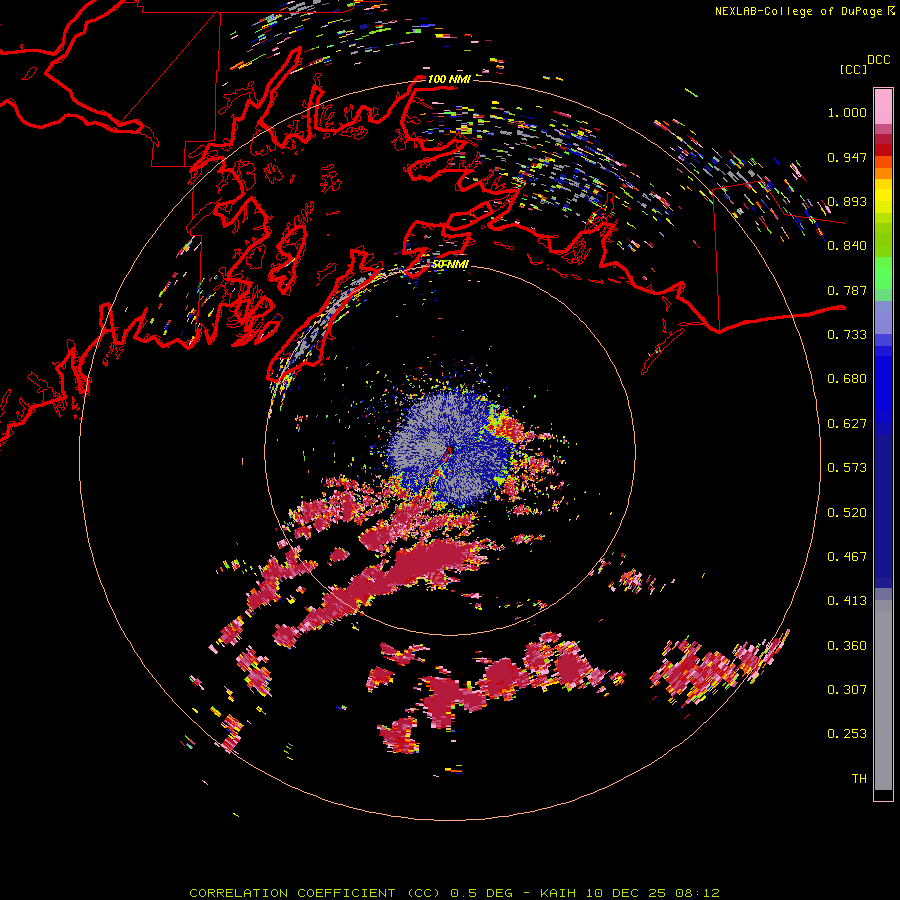Screen dimensions: 900x900
Task: Click the 0.840 scale value
Action: tap(847, 246)
